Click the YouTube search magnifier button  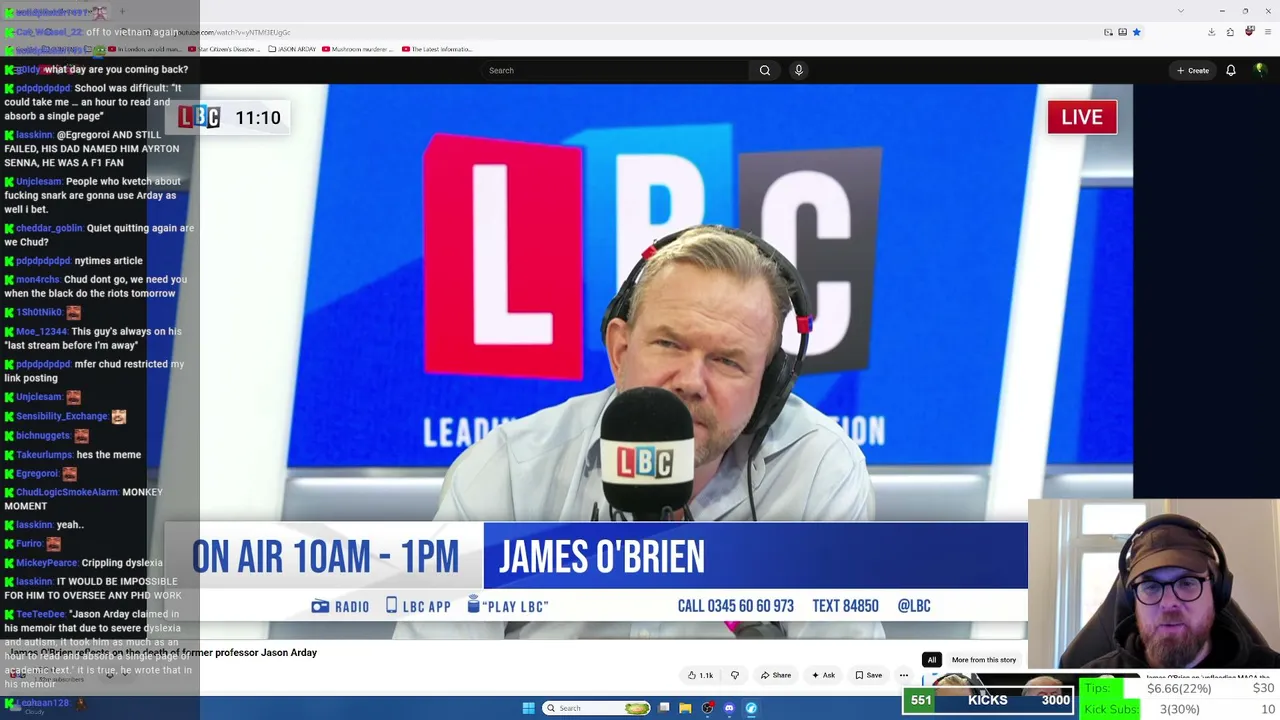pos(765,70)
